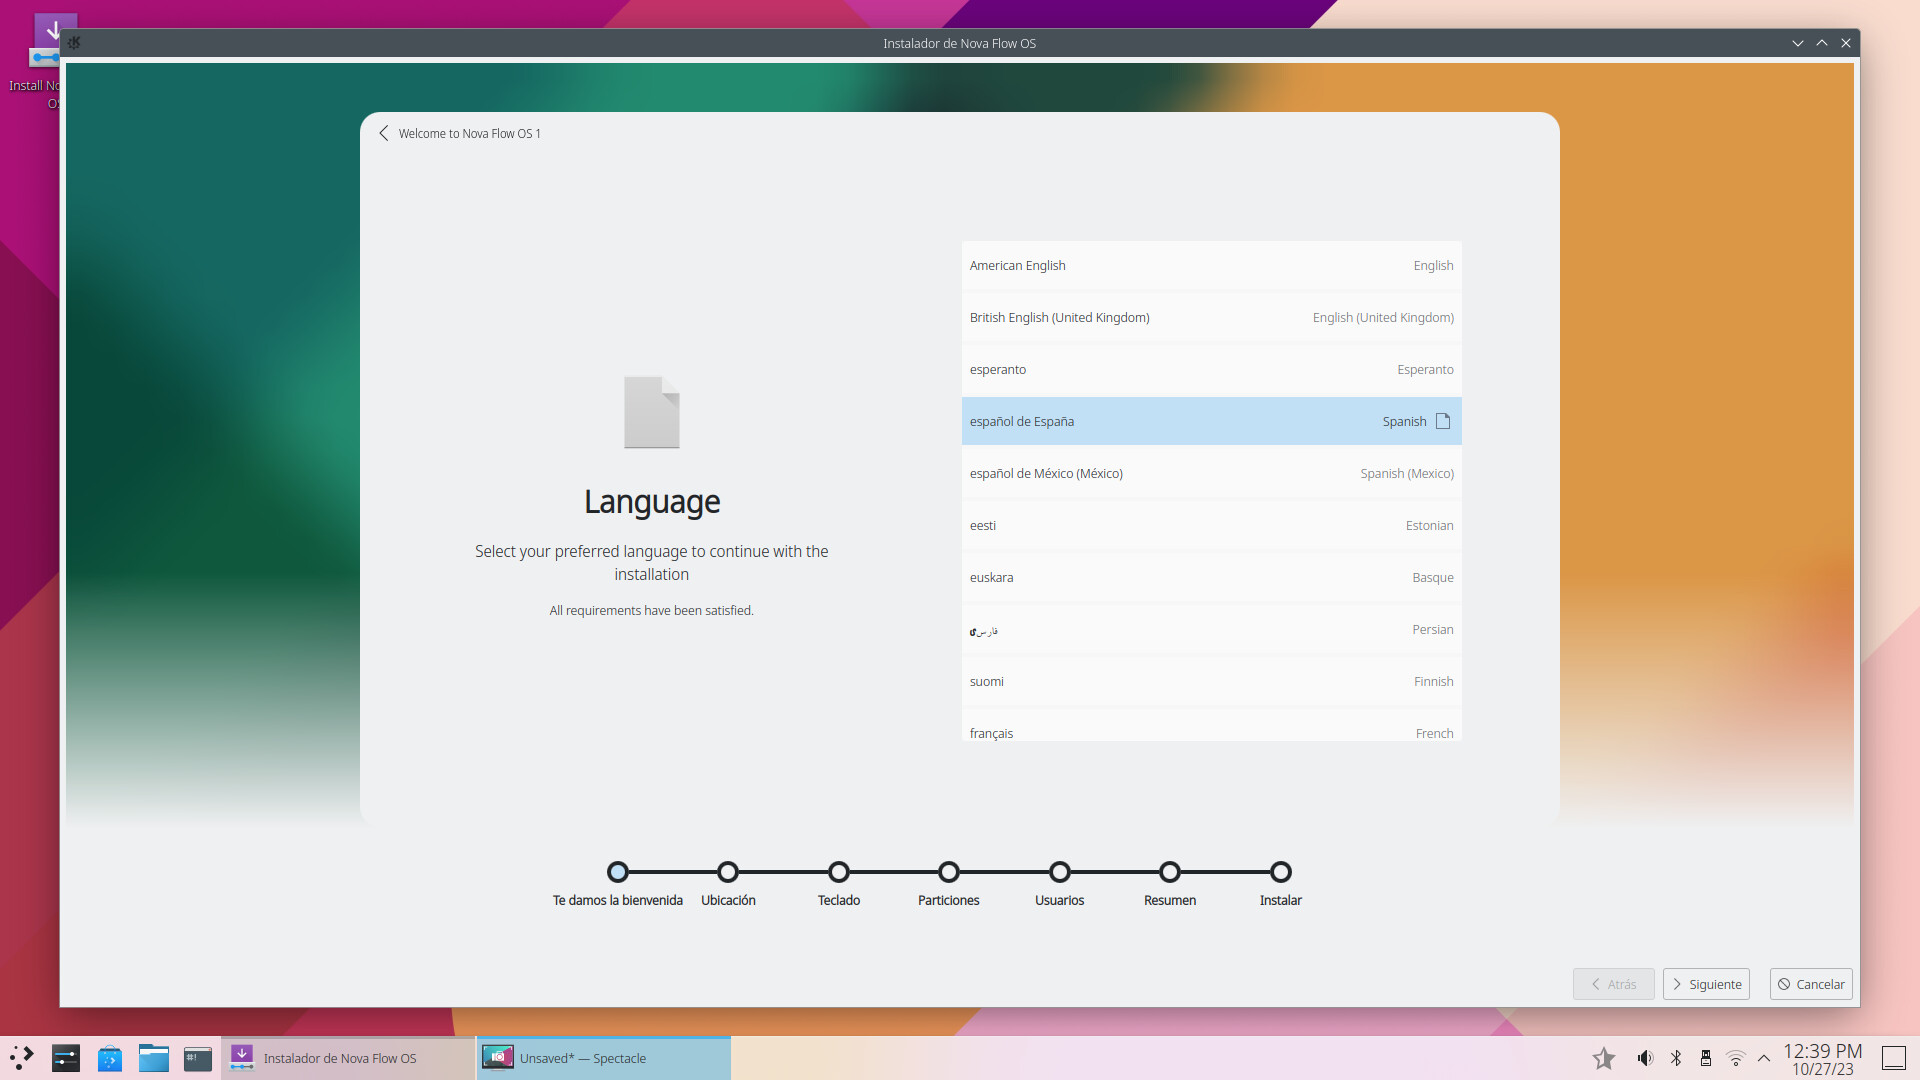Open the Discover software store taskbar icon
Screen dimensions: 1920x1080
[110, 1058]
